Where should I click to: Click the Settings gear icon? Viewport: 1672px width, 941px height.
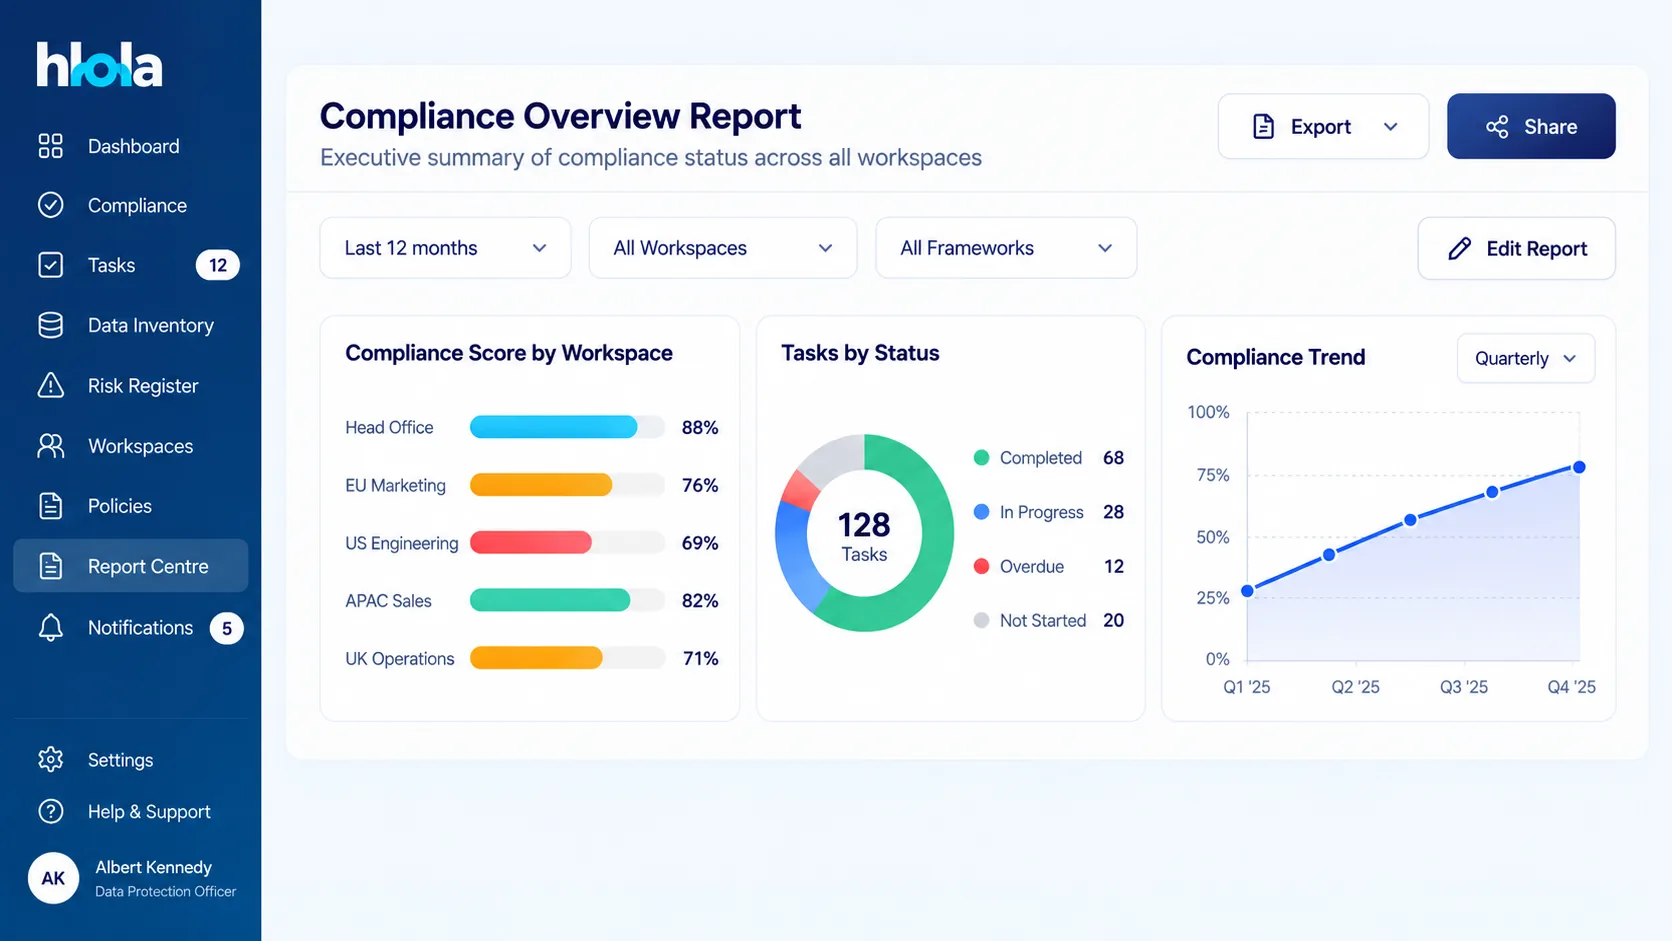50,760
